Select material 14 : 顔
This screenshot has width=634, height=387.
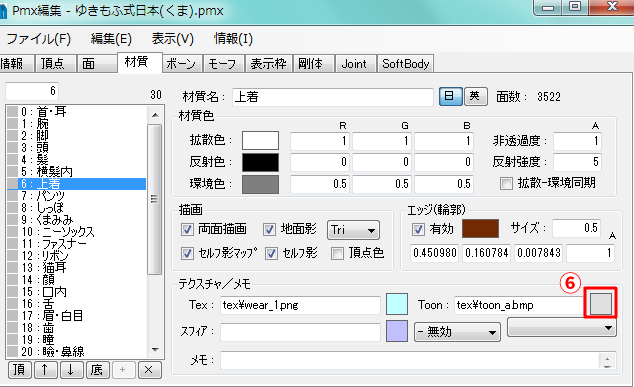(77, 280)
